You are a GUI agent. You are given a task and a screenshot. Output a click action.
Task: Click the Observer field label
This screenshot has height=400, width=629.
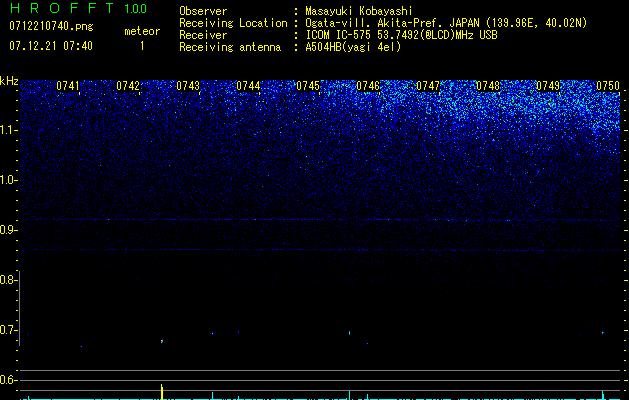pos(202,11)
